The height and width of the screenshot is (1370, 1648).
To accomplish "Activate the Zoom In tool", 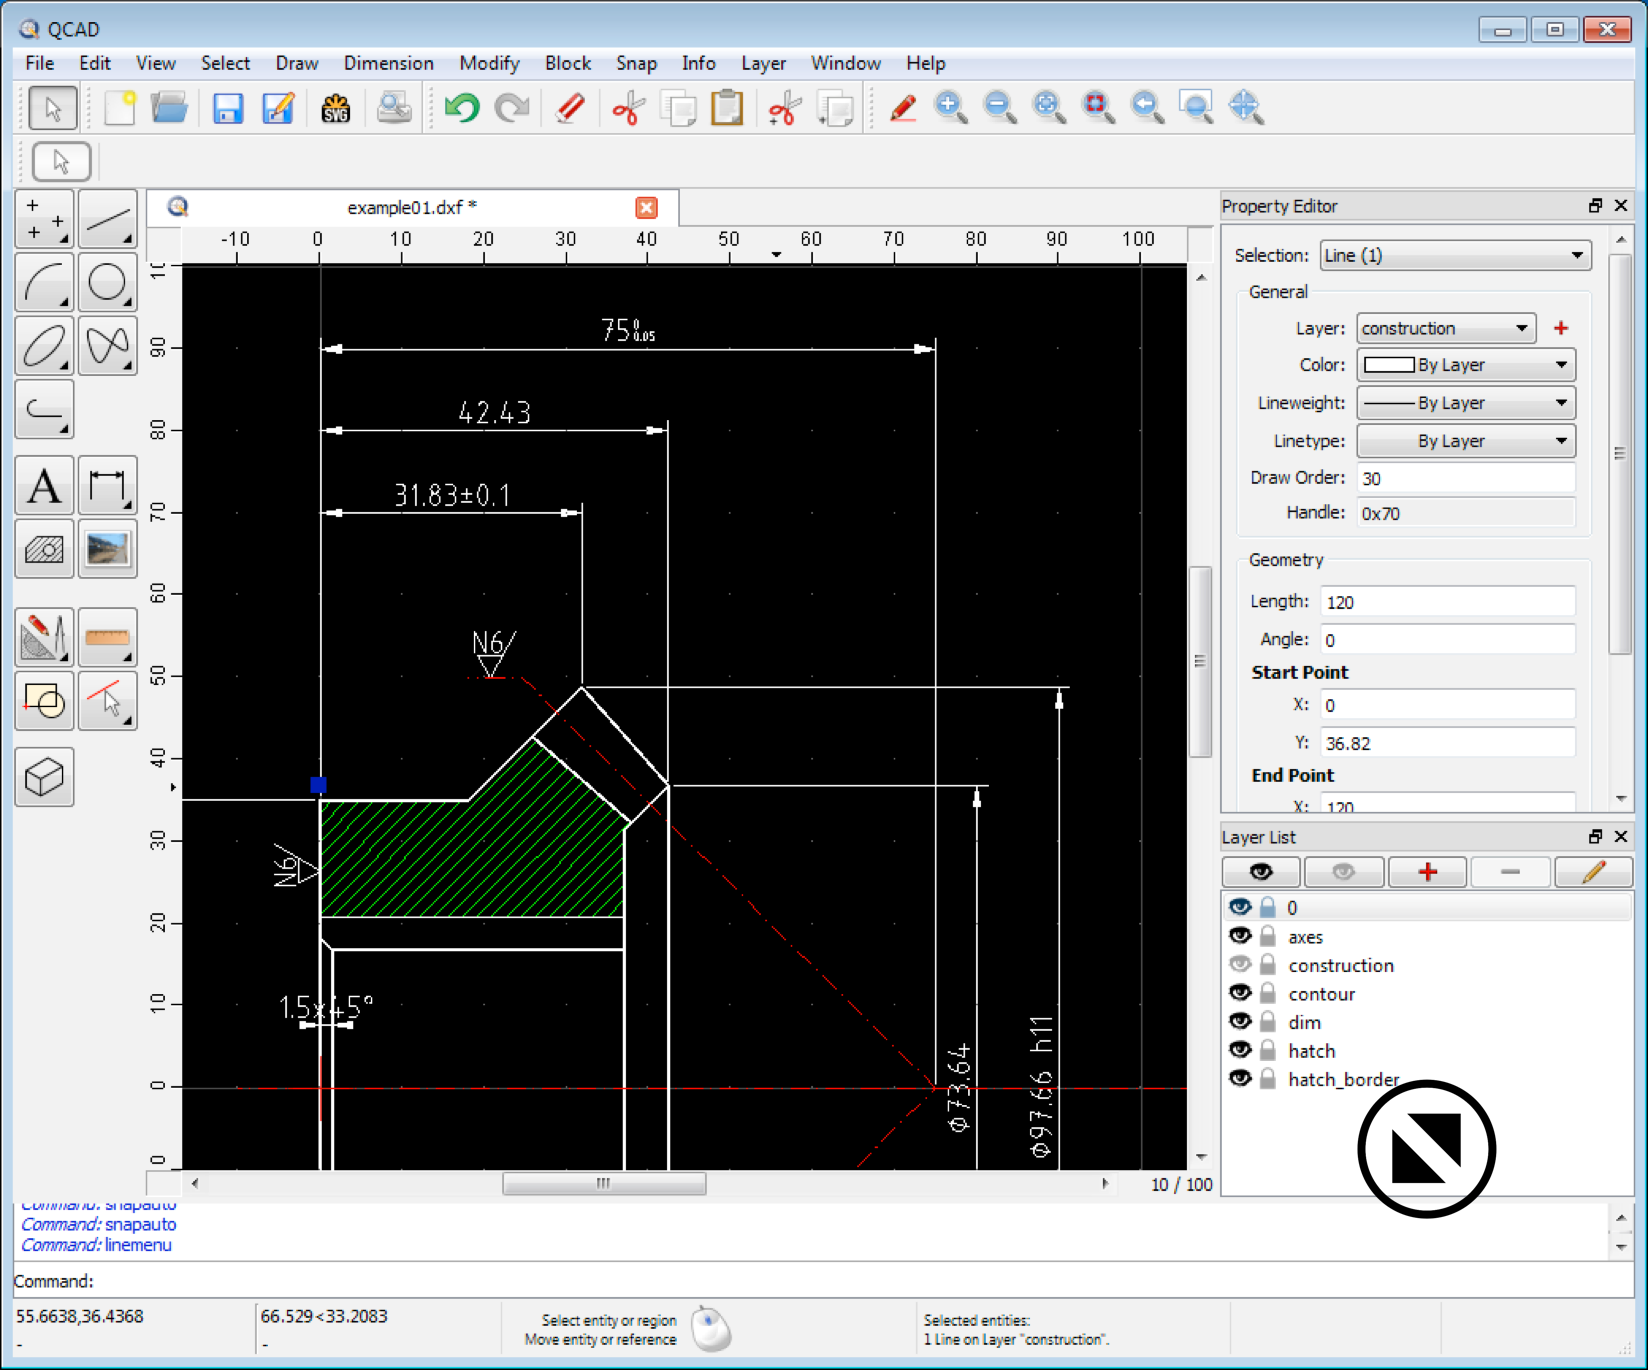I will coord(950,107).
